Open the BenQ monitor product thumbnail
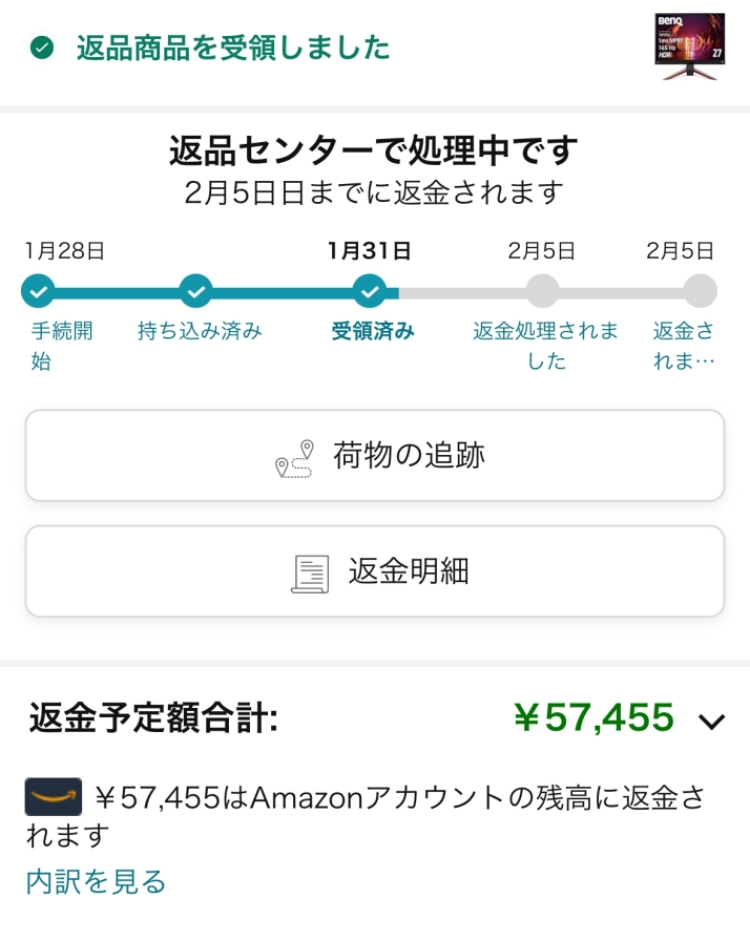This screenshot has height=940, width=750. (x=689, y=47)
